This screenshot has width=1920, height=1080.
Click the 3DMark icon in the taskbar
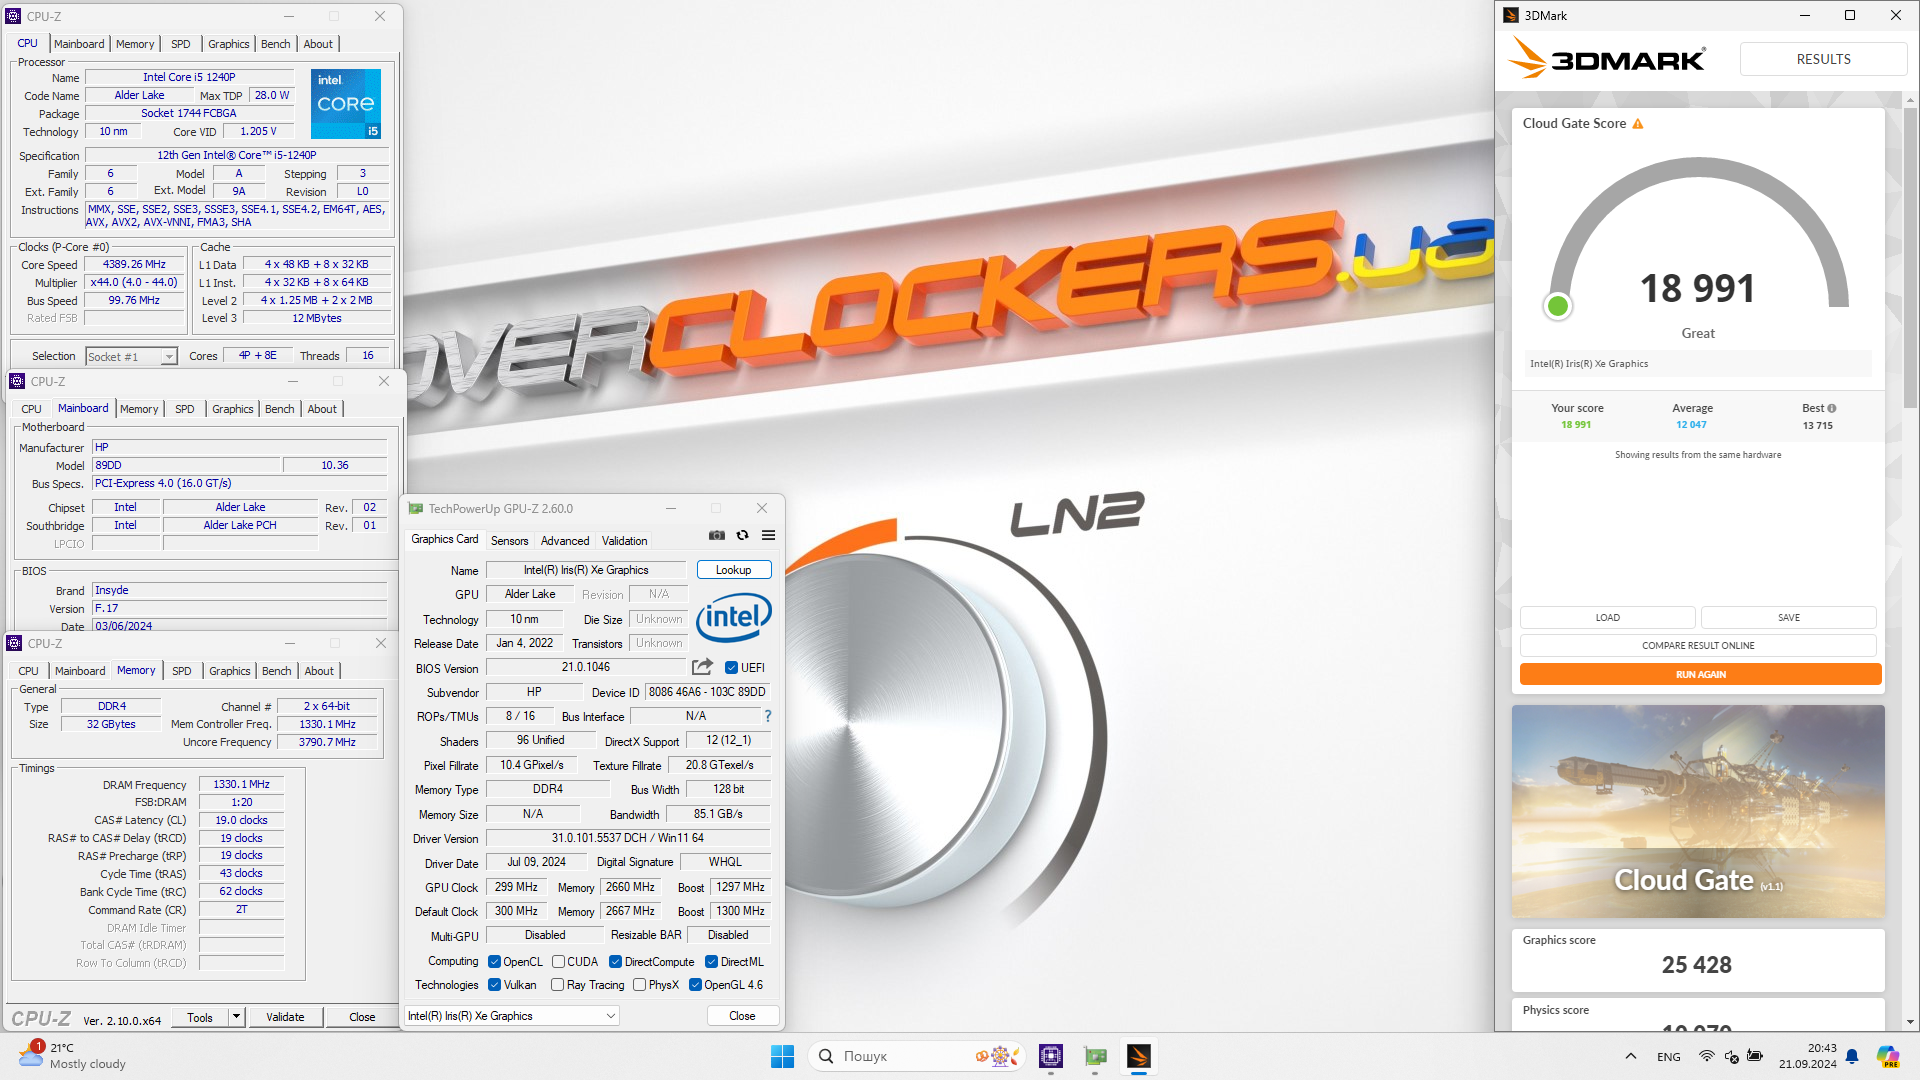(x=1139, y=1056)
